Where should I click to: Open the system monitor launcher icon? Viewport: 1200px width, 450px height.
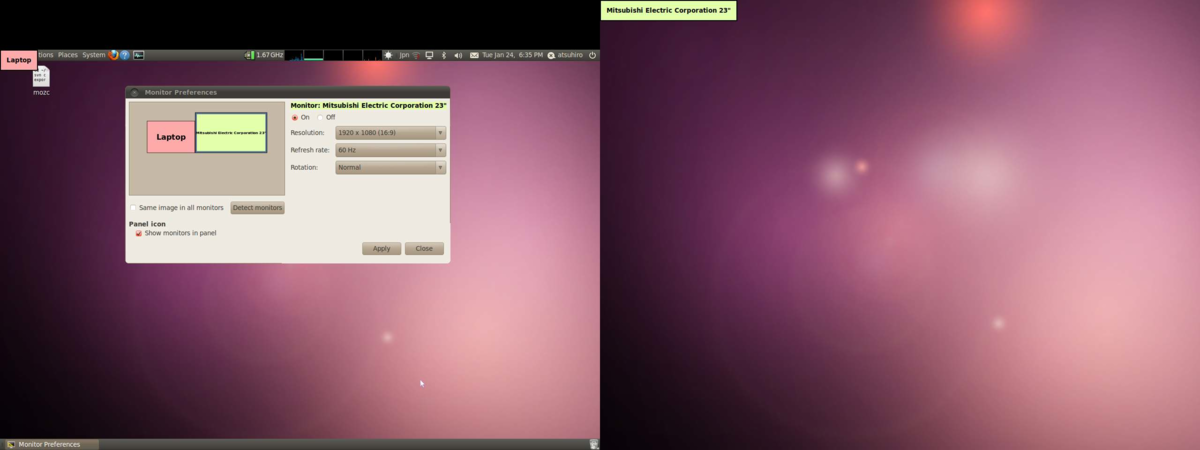point(139,55)
